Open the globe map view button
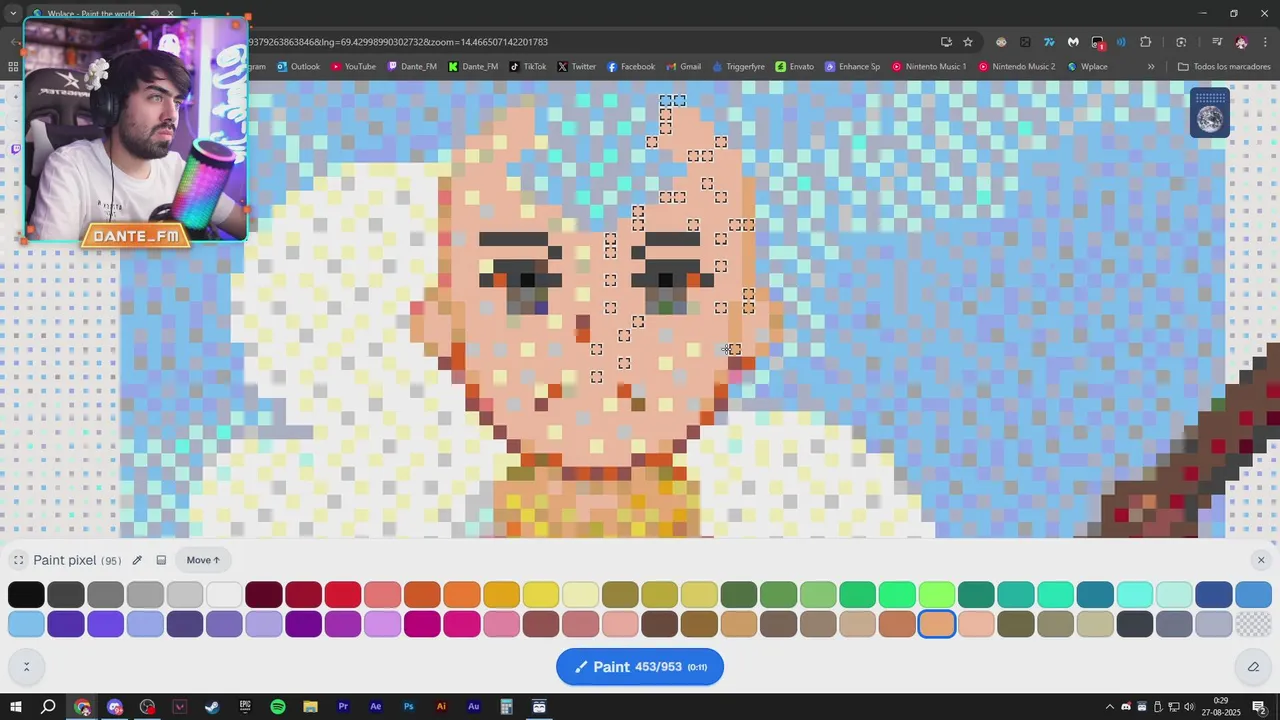Viewport: 1280px width, 720px height. click(1210, 113)
